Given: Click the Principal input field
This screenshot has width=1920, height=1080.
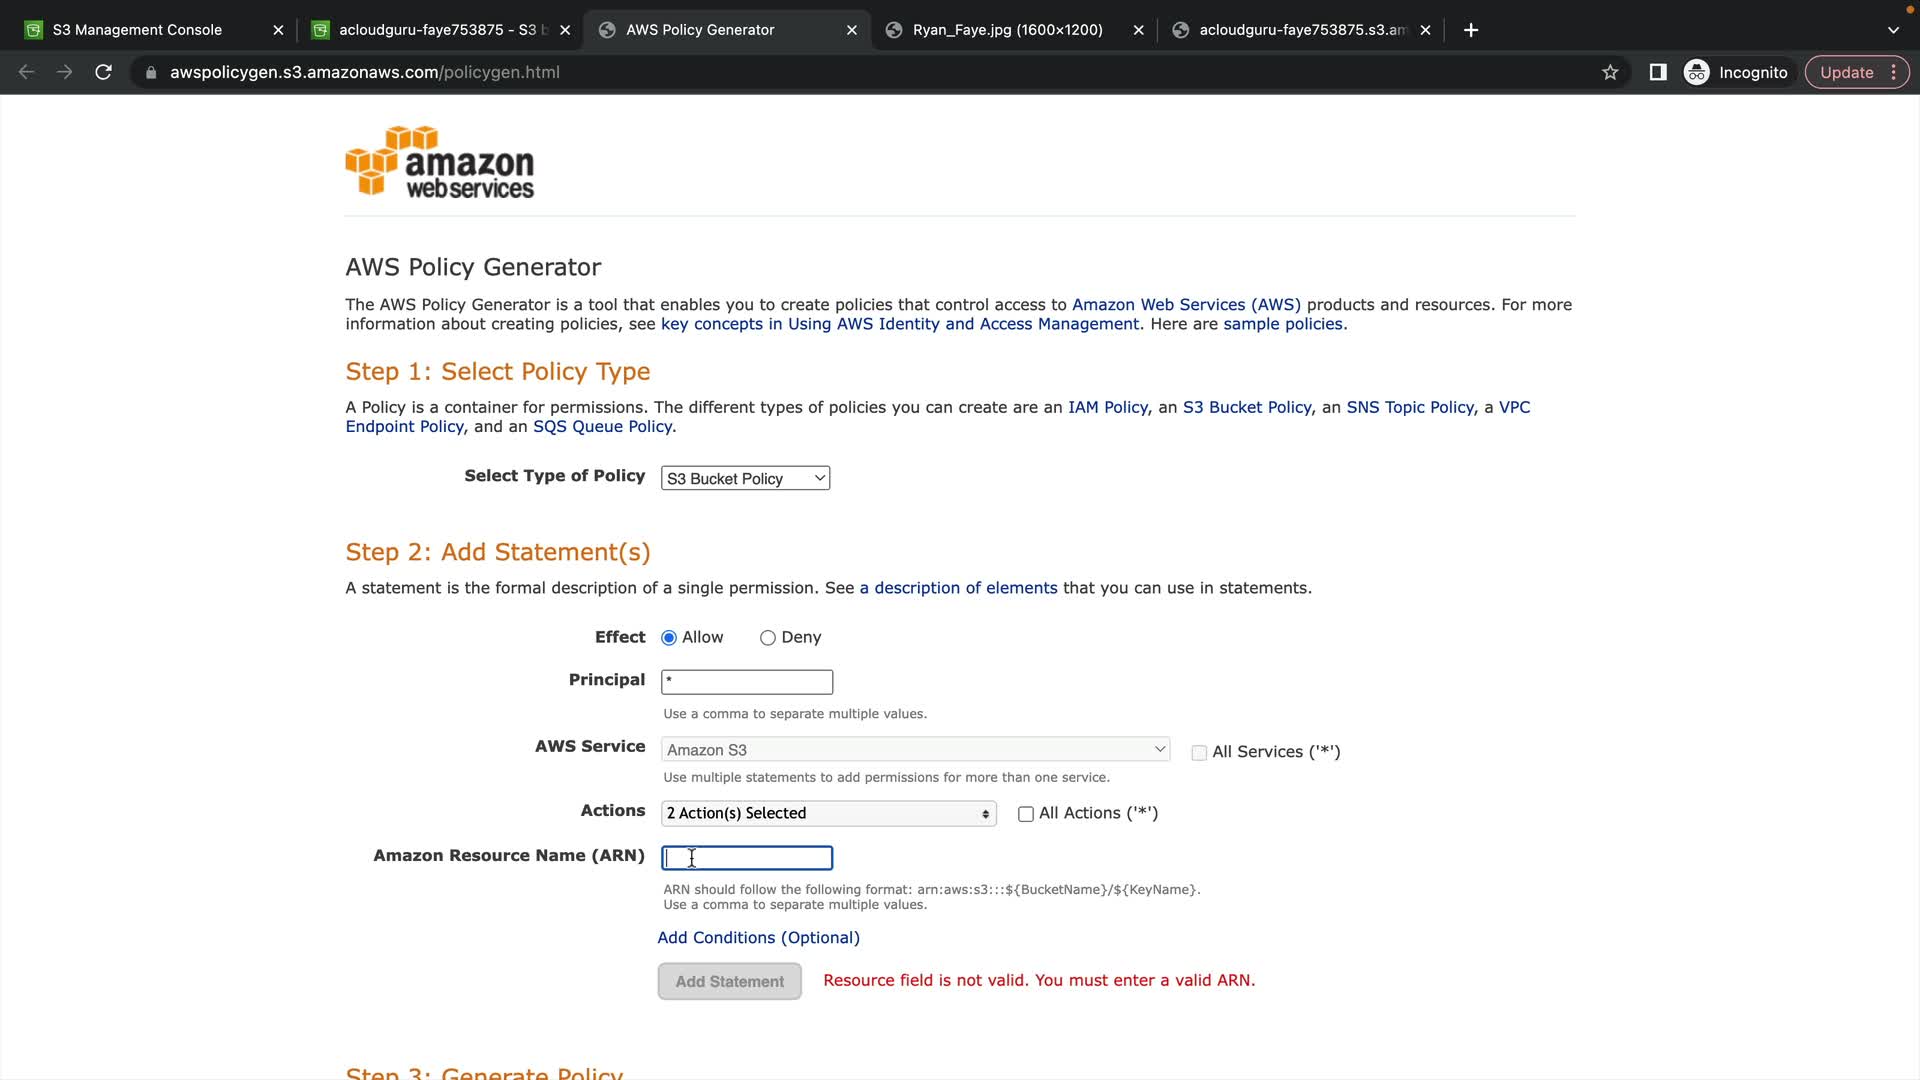Looking at the screenshot, I should tap(747, 682).
